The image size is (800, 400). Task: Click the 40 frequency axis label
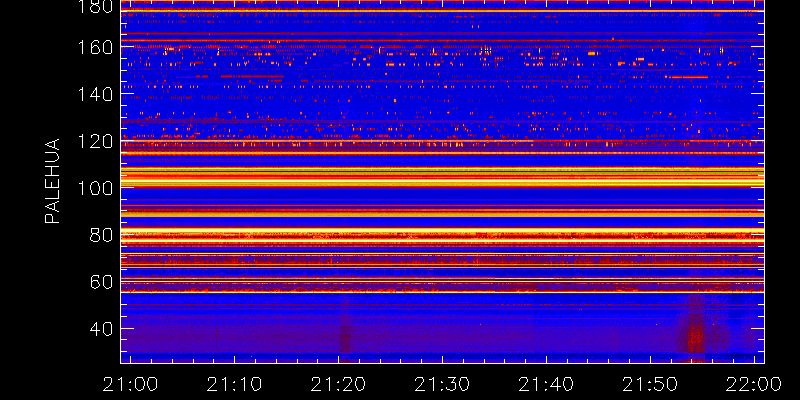click(x=101, y=329)
